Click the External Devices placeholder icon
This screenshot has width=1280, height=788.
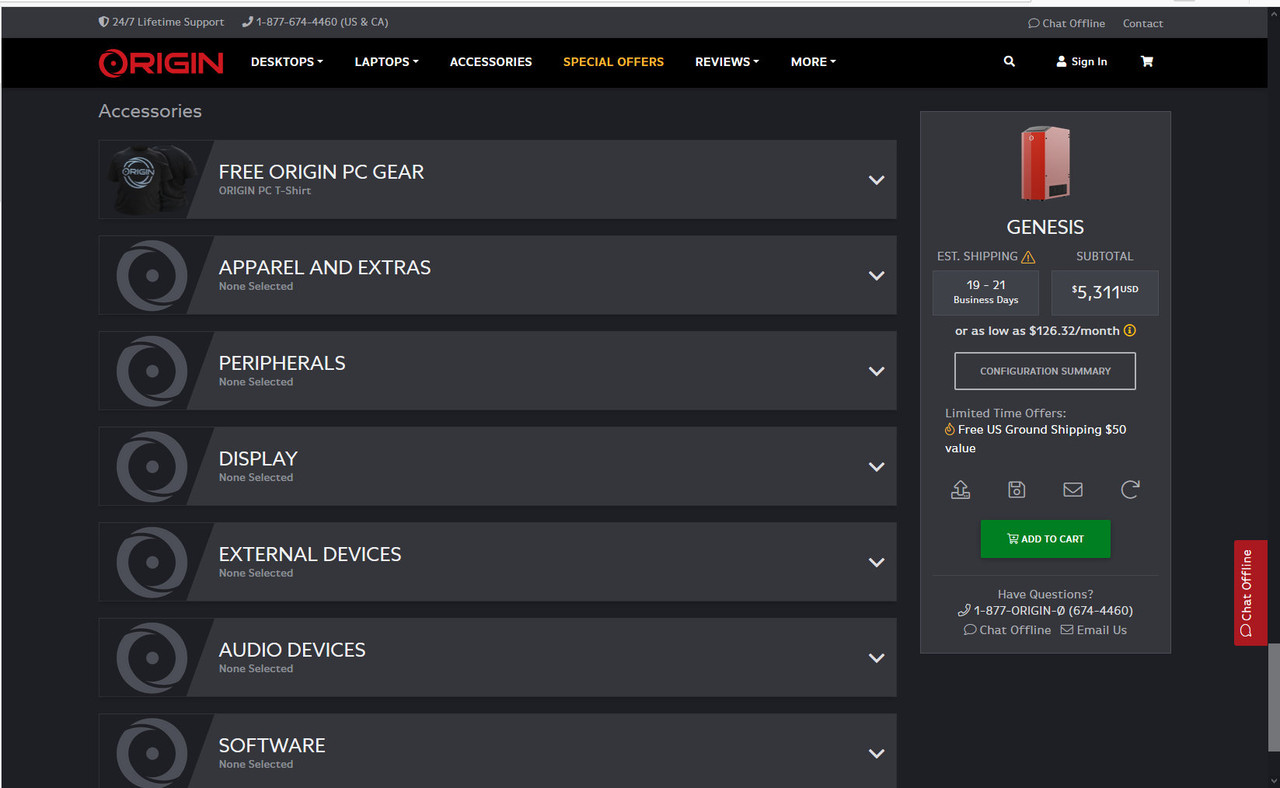pos(152,562)
